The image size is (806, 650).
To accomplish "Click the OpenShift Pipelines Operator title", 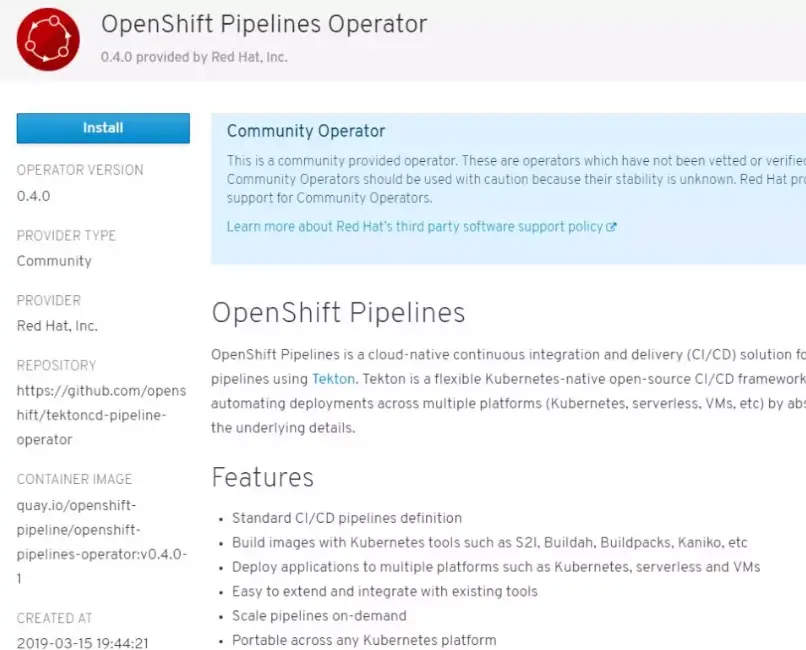I will [264, 24].
